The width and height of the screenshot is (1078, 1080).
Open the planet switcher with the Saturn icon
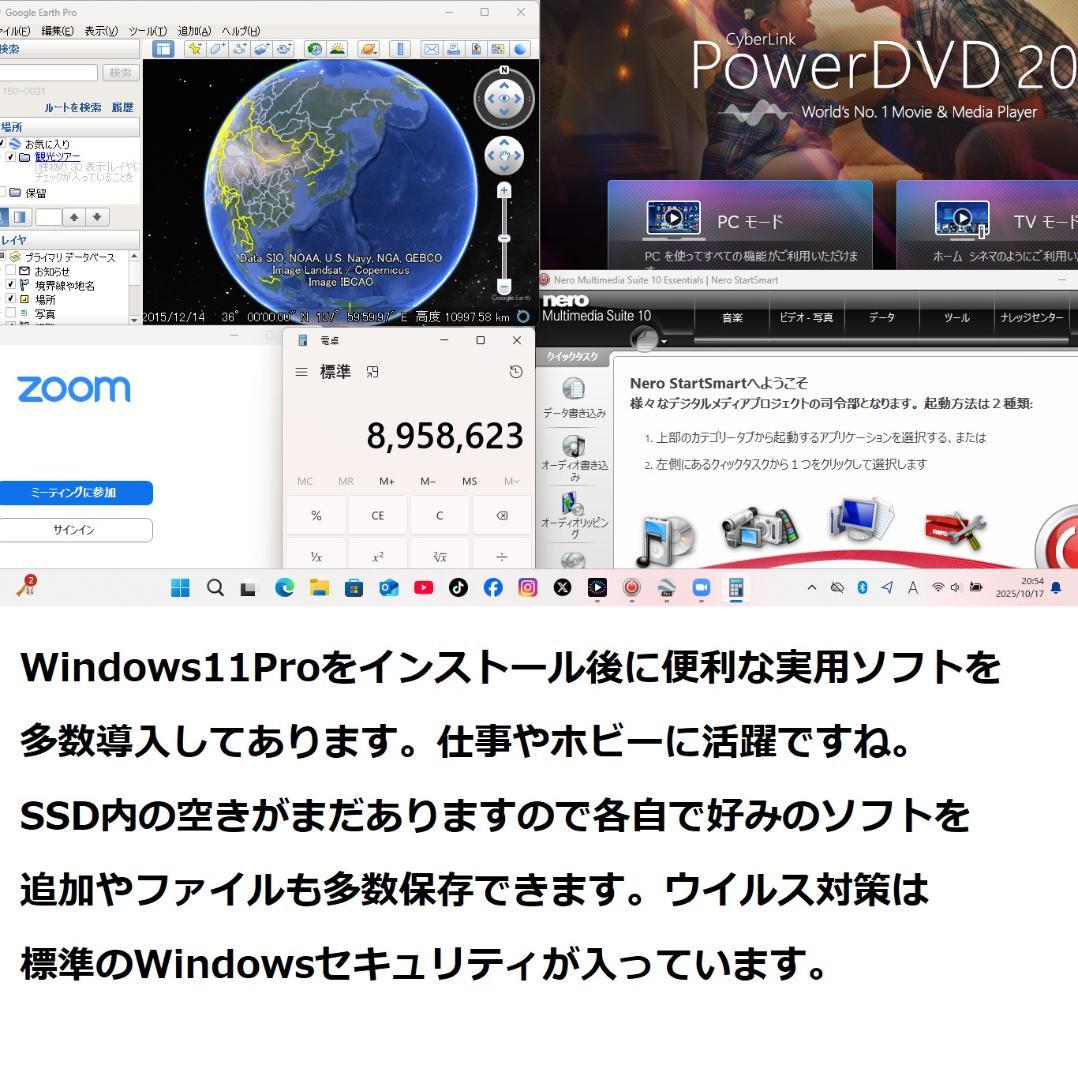coord(369,49)
